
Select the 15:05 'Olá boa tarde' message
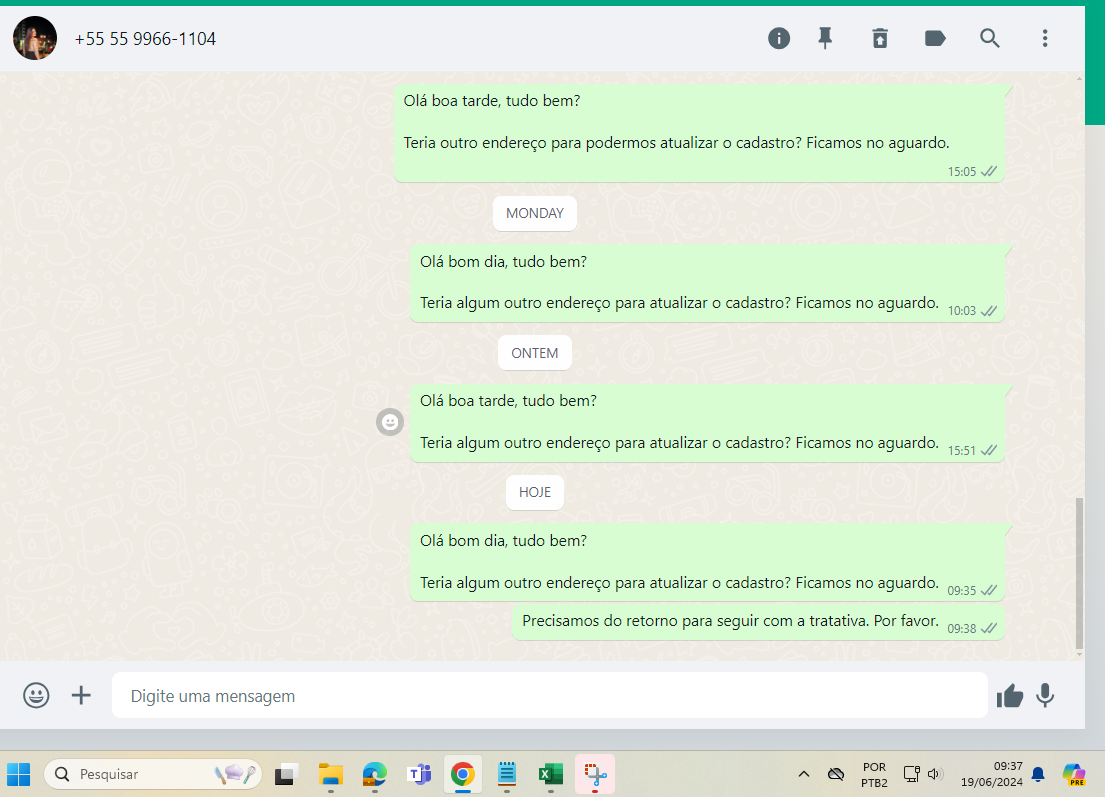pyautogui.click(x=699, y=133)
